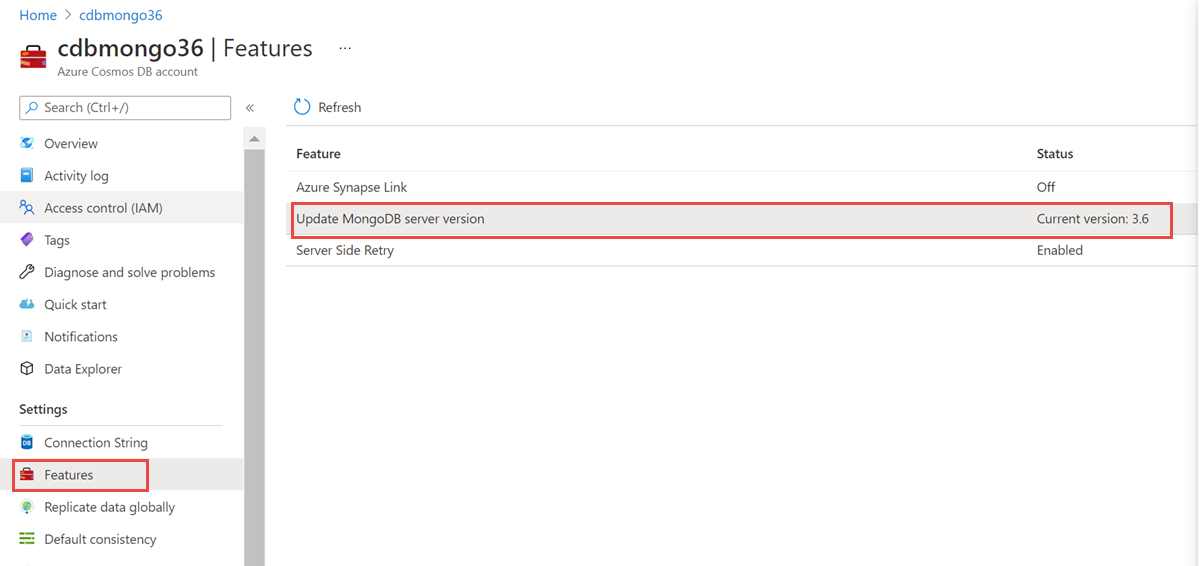
Task: Click the Overview icon in sidebar
Action: 27,144
